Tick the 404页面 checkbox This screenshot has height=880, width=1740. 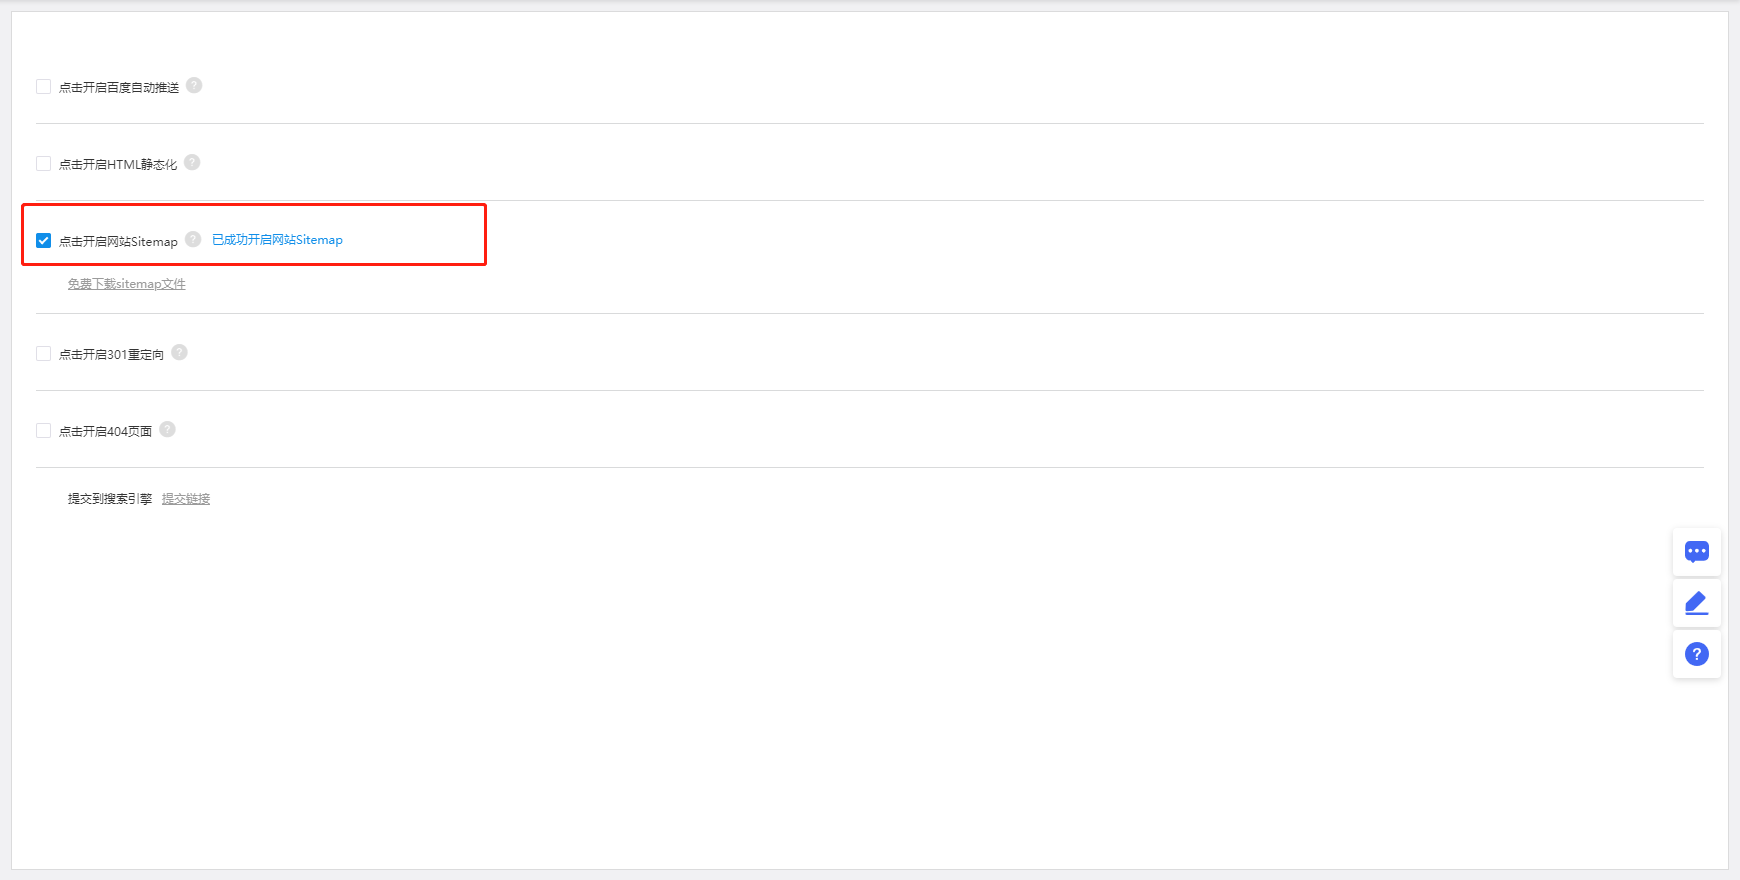[x=44, y=431]
